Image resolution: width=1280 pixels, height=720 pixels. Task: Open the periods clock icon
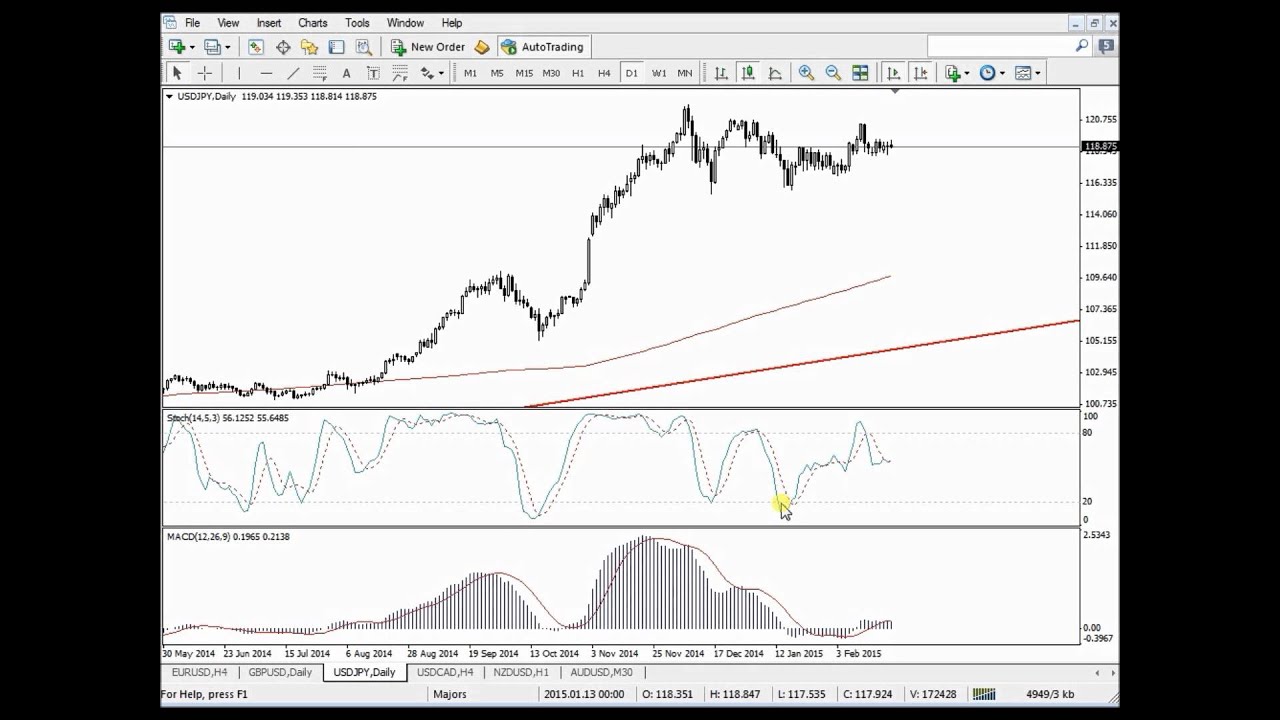tap(987, 73)
